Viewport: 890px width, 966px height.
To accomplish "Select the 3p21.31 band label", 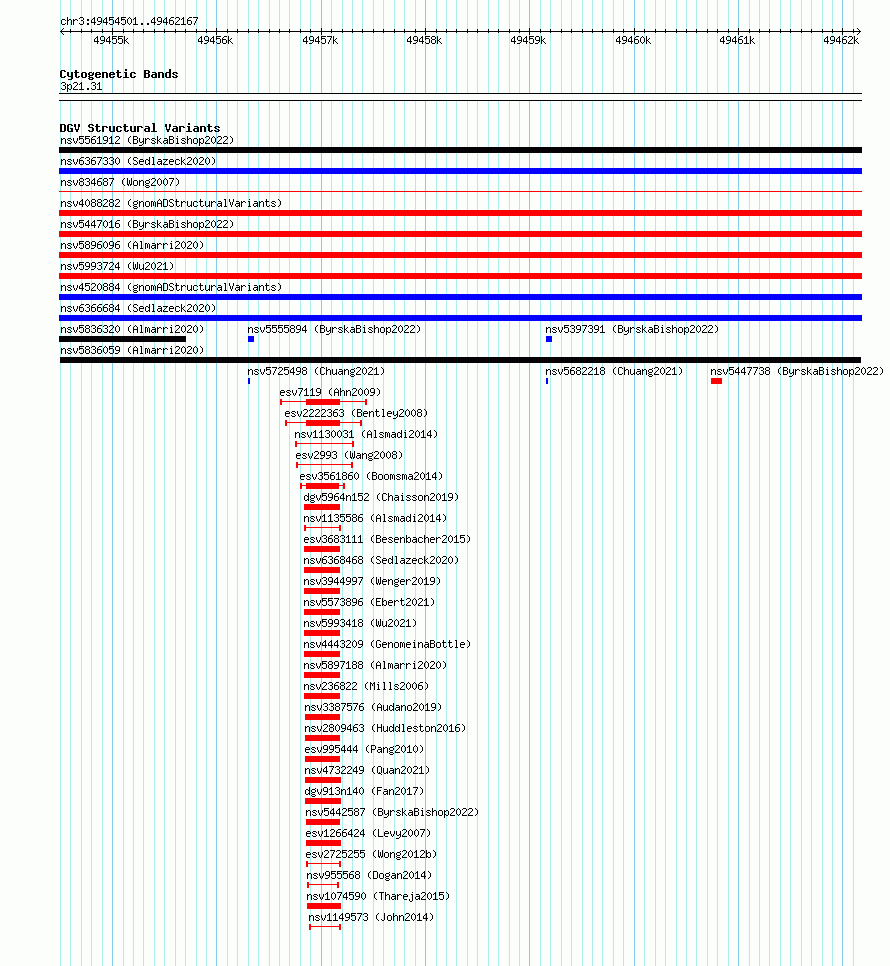I will (81, 86).
